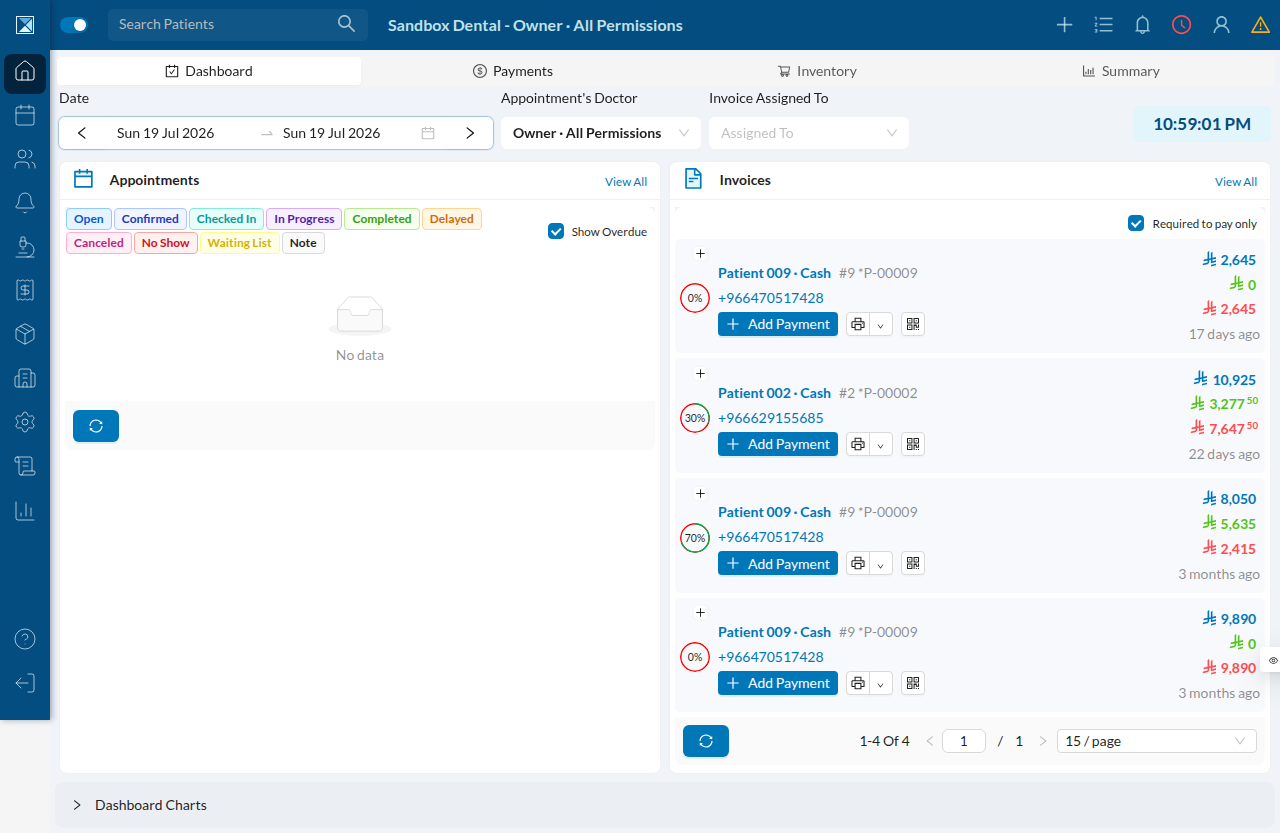Open the bell icon in the left sidebar
1280x833 pixels.
(25, 203)
